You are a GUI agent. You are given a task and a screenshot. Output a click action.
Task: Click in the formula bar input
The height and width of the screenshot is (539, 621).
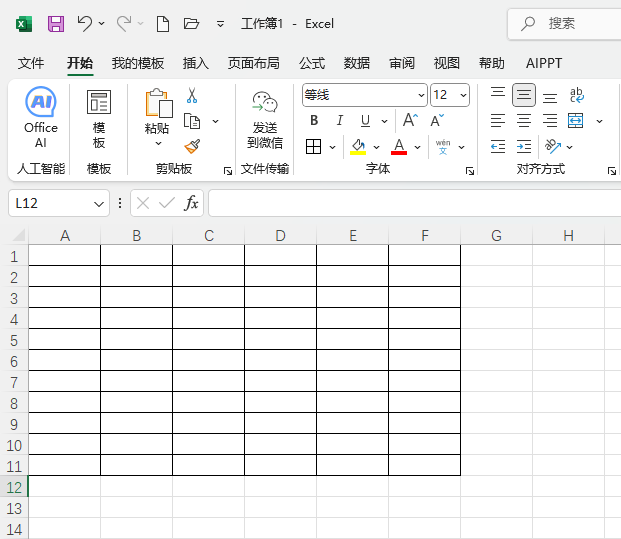coord(415,203)
